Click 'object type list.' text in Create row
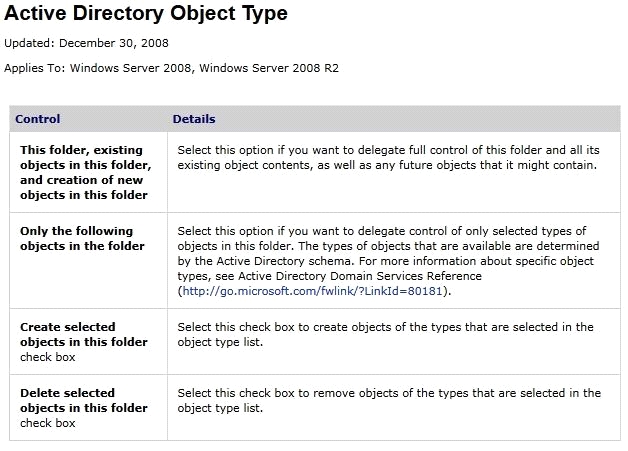 pyautogui.click(x=220, y=342)
